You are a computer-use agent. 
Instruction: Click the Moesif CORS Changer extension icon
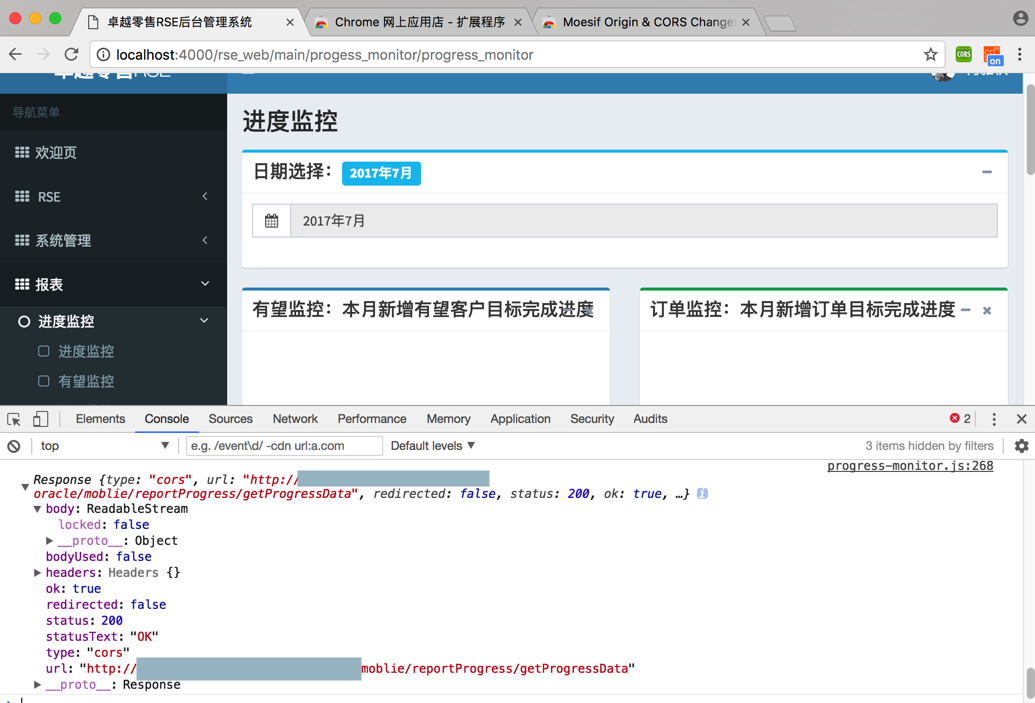pyautogui.click(x=994, y=55)
